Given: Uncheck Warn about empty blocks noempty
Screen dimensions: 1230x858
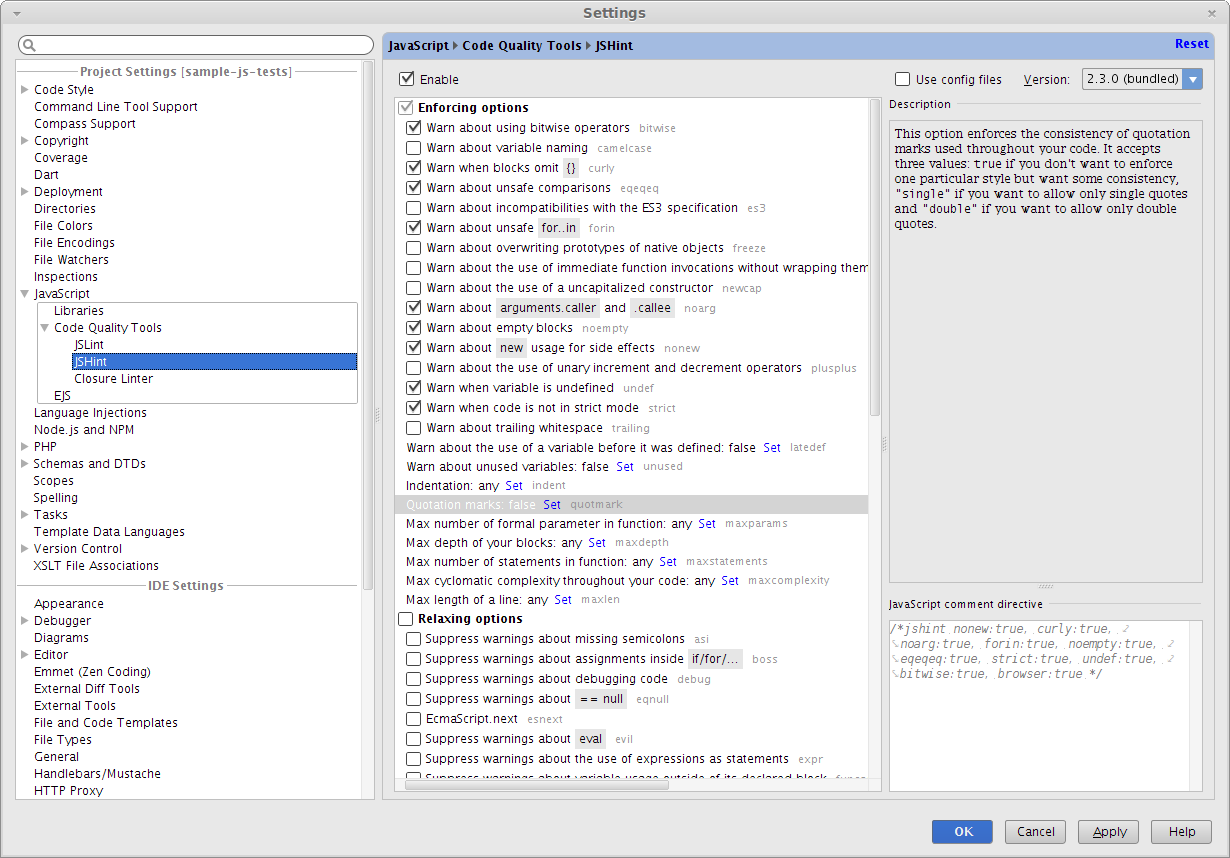Looking at the screenshot, I should [x=413, y=328].
